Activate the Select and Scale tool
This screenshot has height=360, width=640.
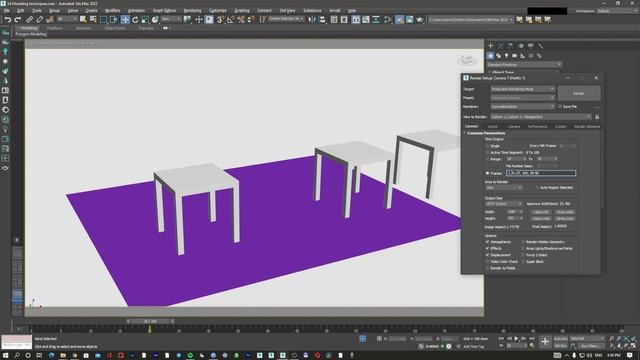[145, 20]
